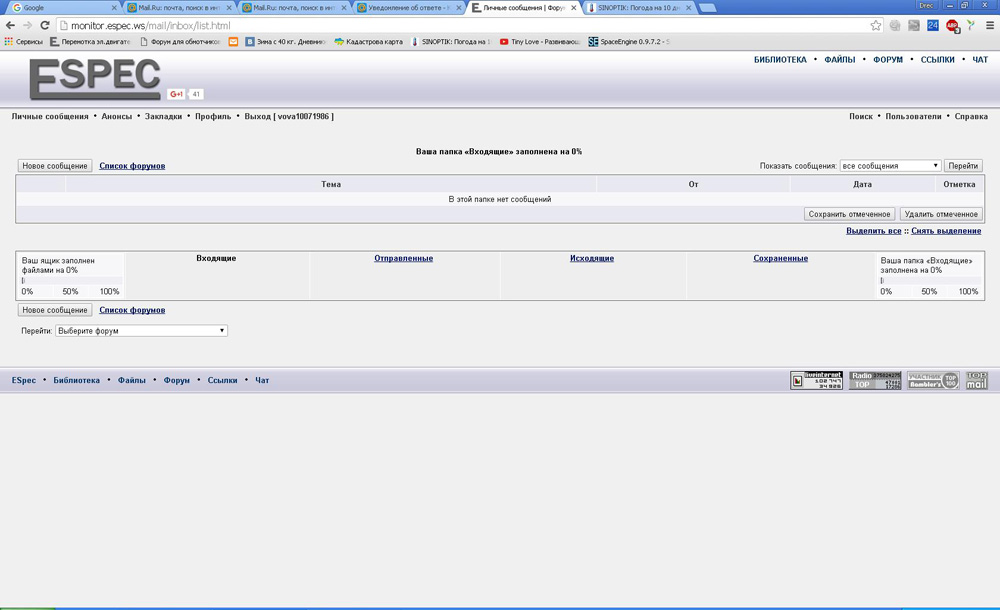Click the top 'Новое сообщение' button
Screen dimensions: 1000x610
point(55,166)
